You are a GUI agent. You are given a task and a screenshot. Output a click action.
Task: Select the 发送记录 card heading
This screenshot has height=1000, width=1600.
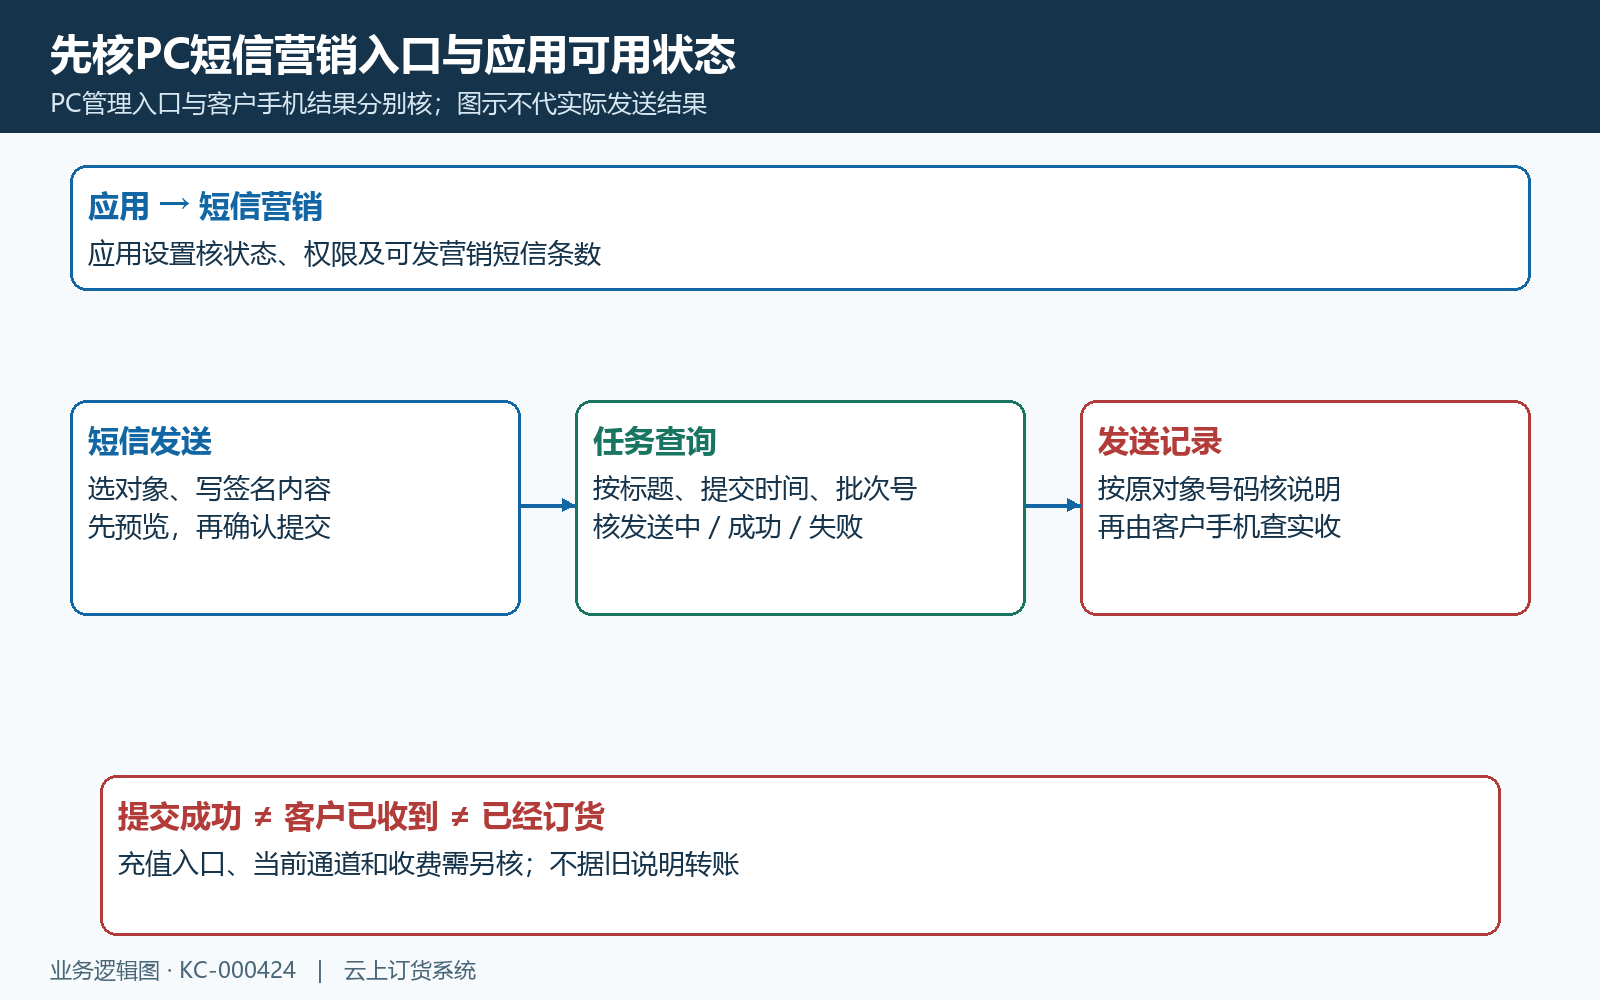click(x=1160, y=442)
